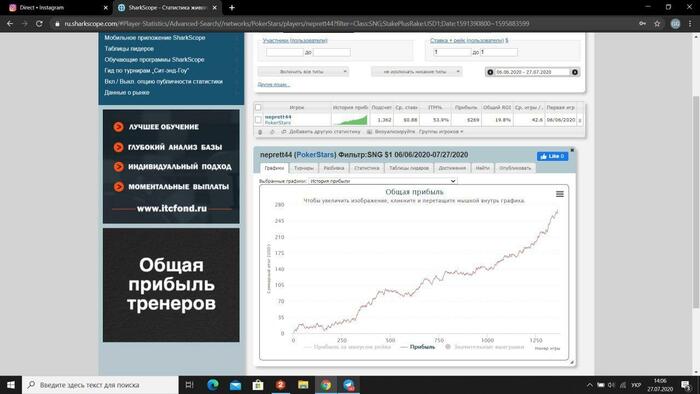Click PokerStars link in graph panel title

[315, 154]
